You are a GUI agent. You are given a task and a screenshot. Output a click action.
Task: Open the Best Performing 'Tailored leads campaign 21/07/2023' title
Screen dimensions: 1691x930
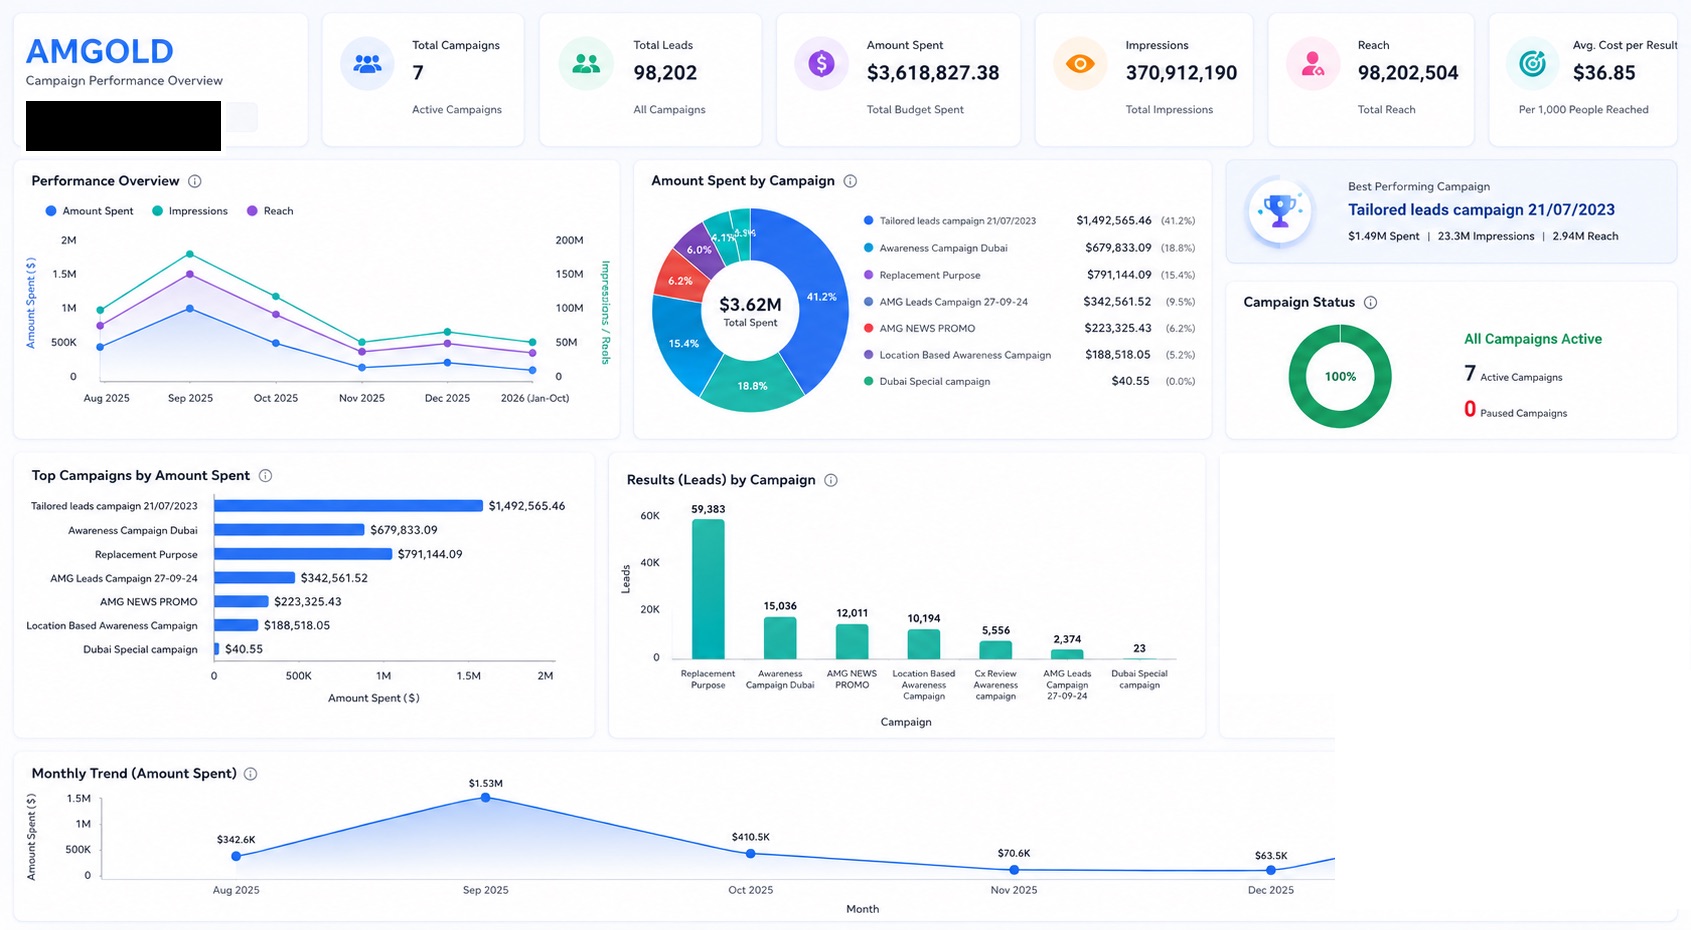tap(1481, 210)
